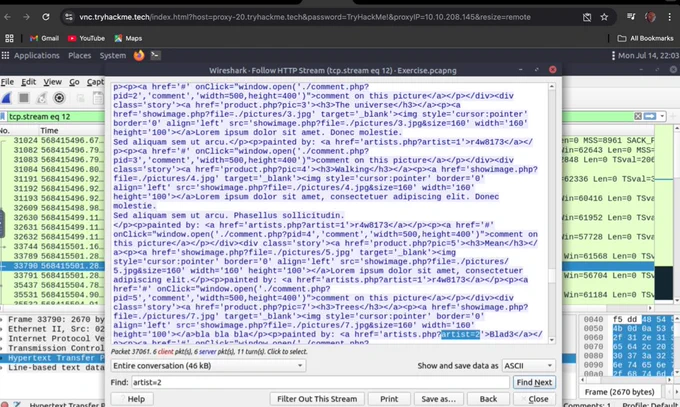Open the terminal launcher in the top panel
Viewport: 680px width, 407px height.
155,56
